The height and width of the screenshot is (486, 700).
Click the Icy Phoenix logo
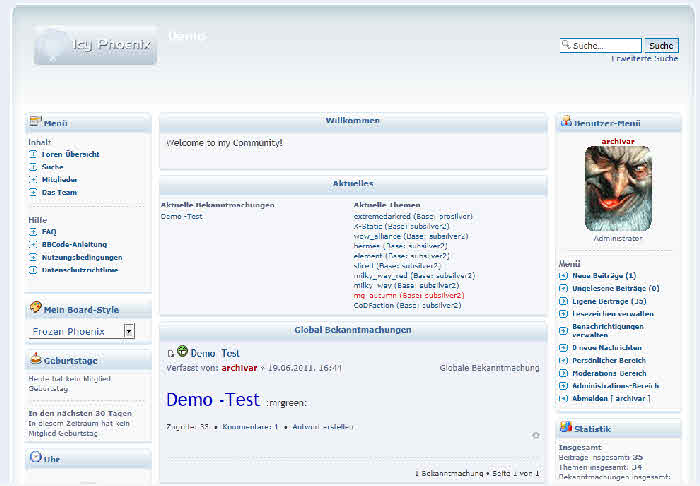pyautogui.click(x=95, y=45)
